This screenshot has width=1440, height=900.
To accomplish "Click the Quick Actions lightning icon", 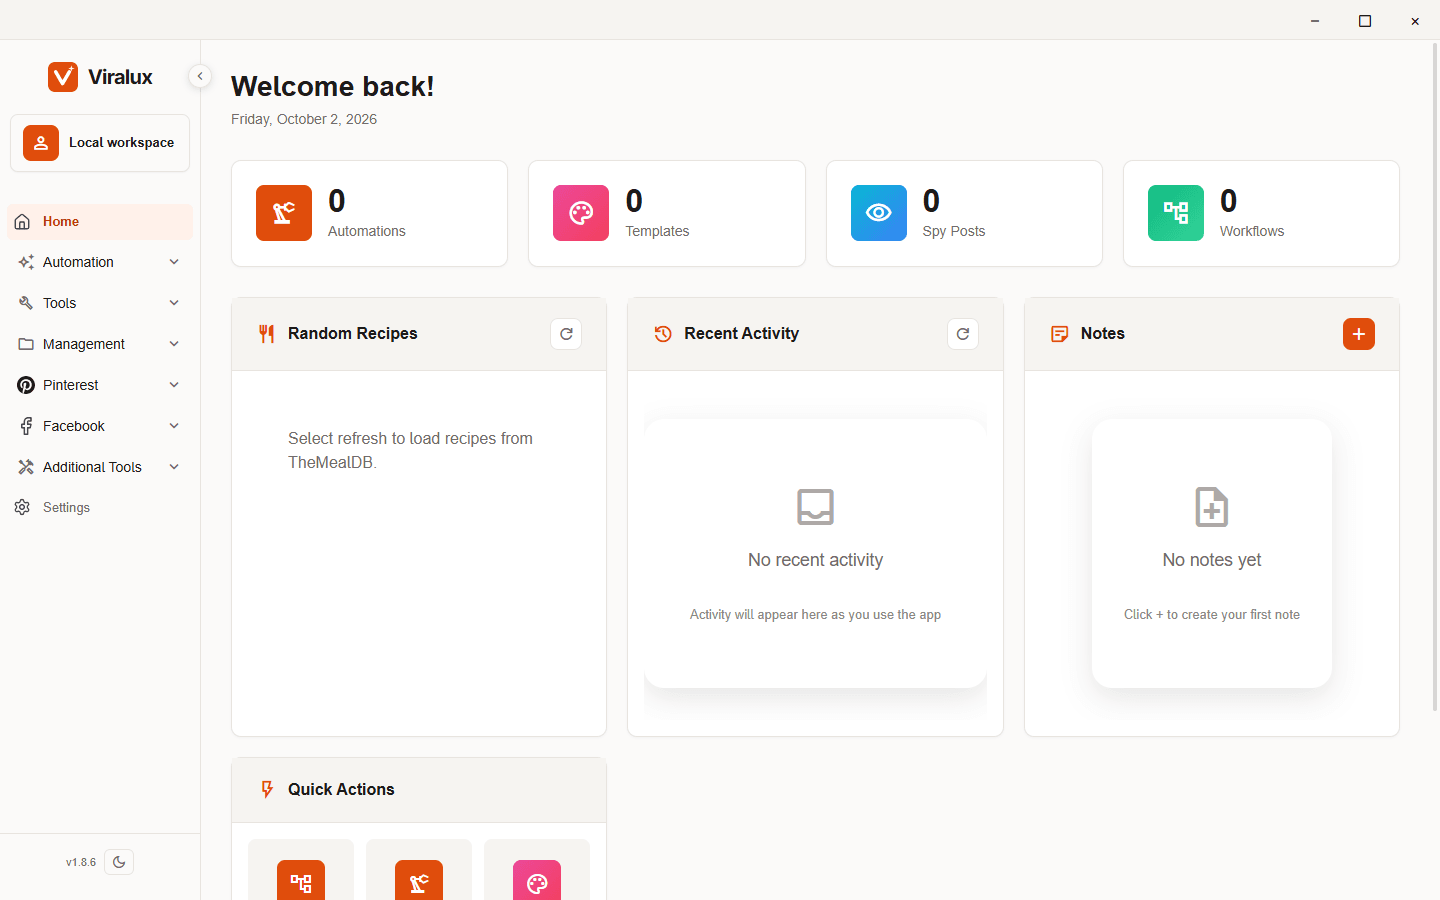I will click(267, 790).
